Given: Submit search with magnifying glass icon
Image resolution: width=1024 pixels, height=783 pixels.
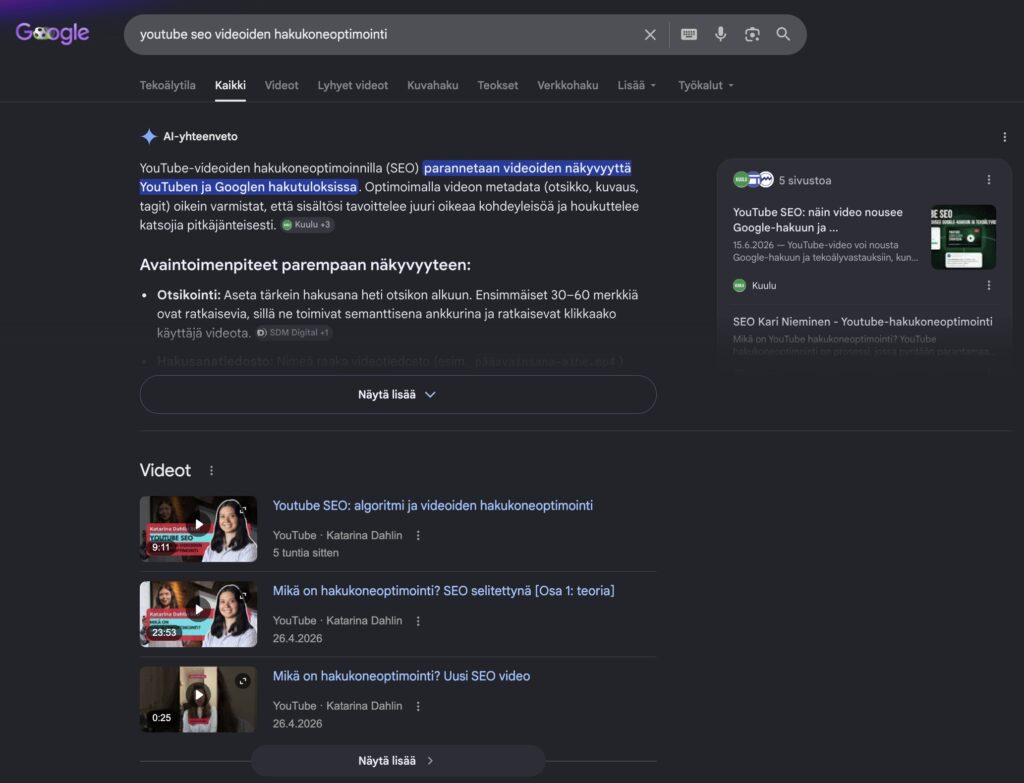Looking at the screenshot, I should [783, 34].
